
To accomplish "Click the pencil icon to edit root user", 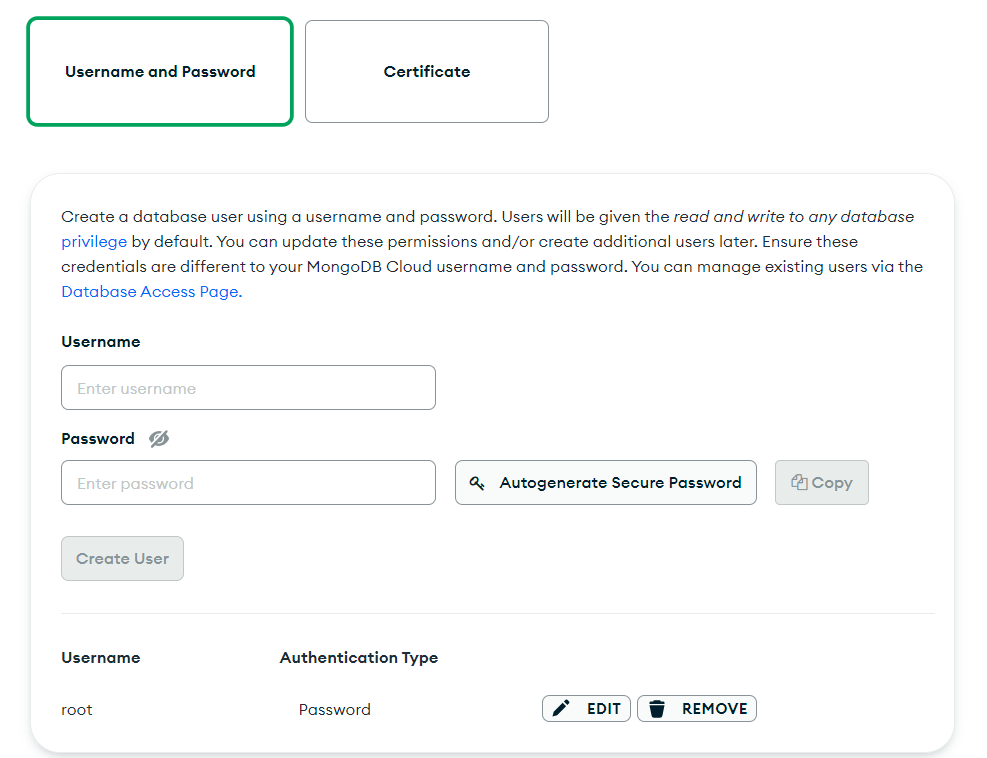I will point(561,708).
